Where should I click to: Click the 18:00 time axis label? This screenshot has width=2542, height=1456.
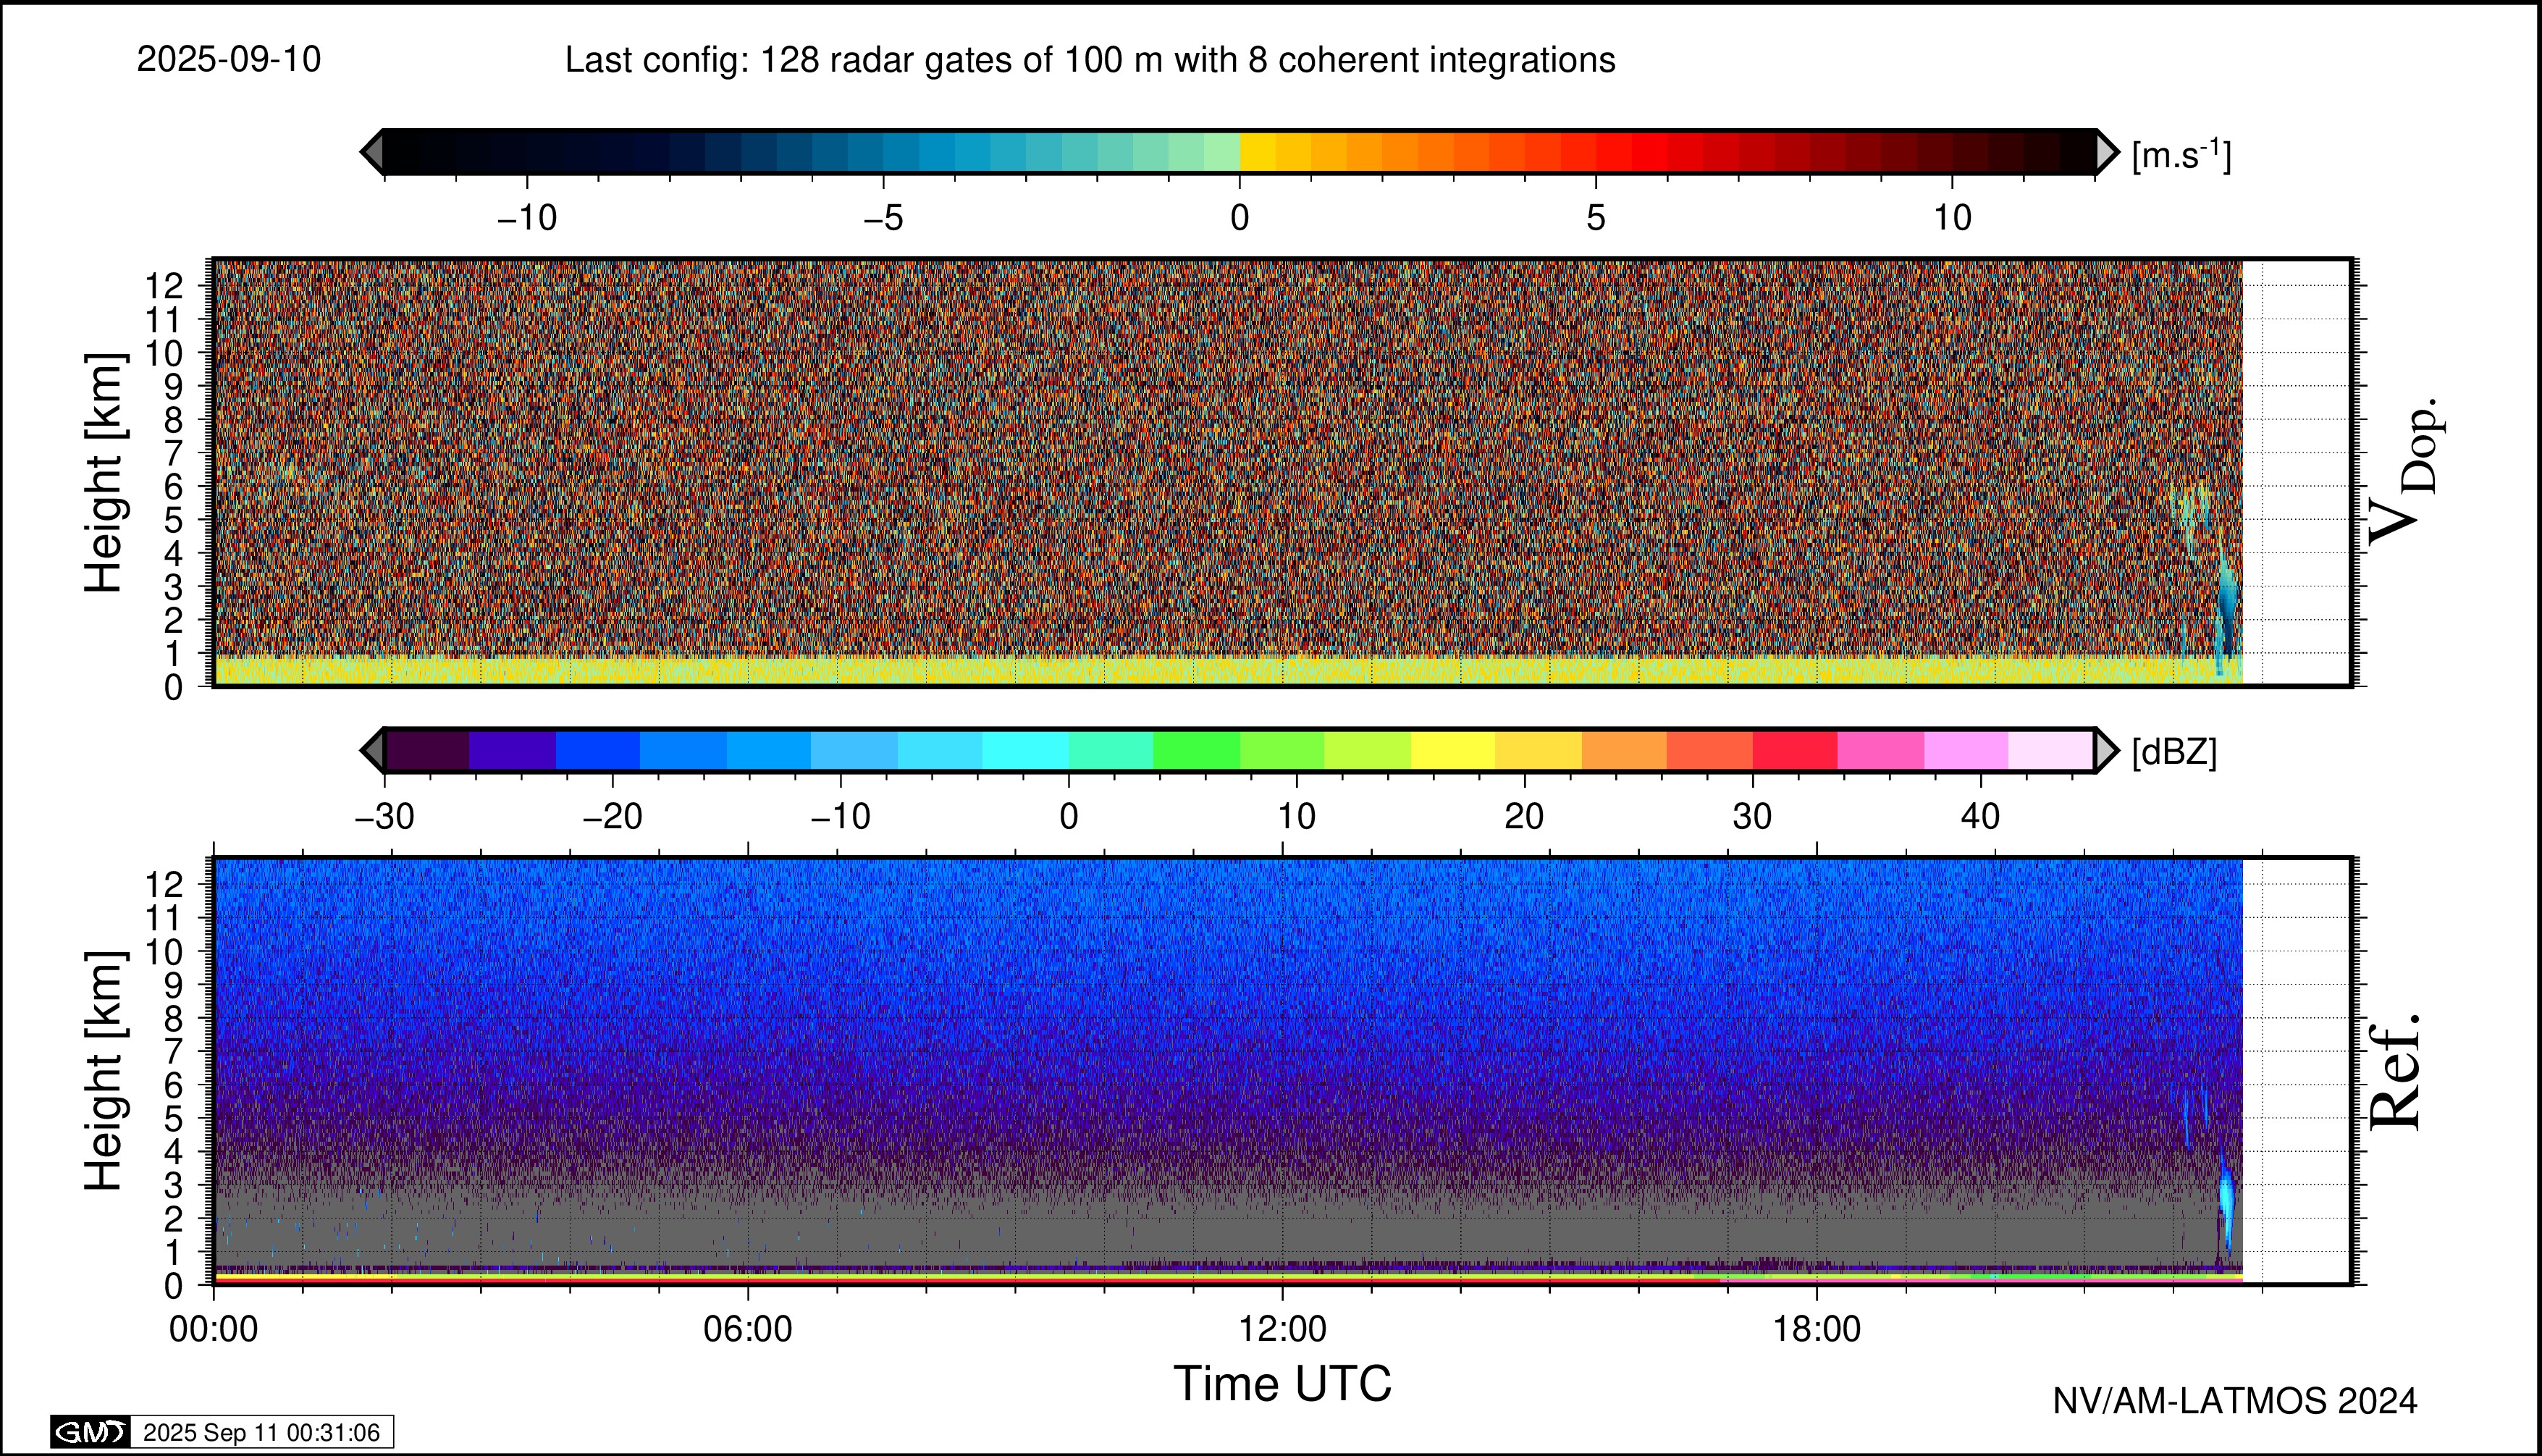[1816, 1329]
